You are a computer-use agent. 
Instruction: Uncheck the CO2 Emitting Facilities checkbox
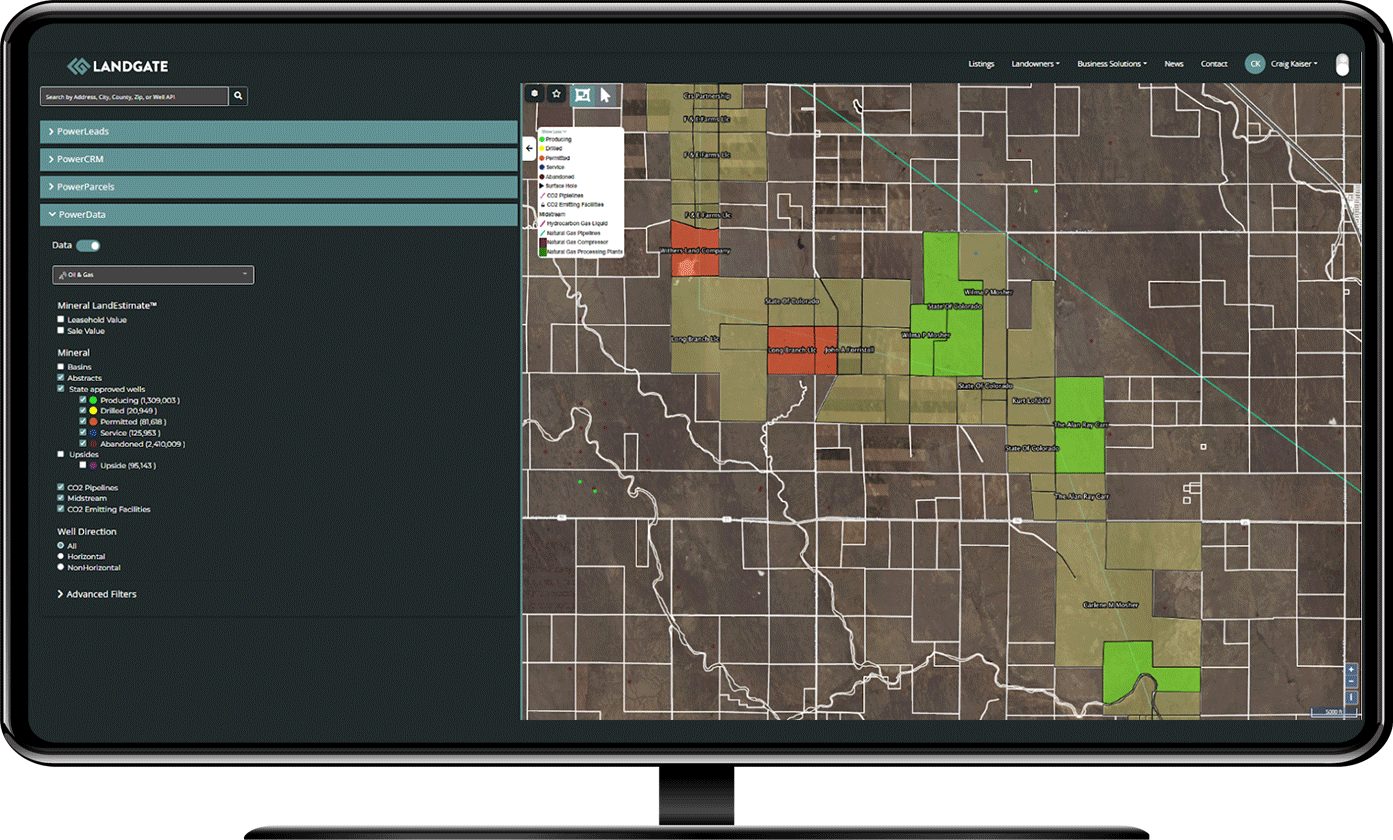click(61, 509)
